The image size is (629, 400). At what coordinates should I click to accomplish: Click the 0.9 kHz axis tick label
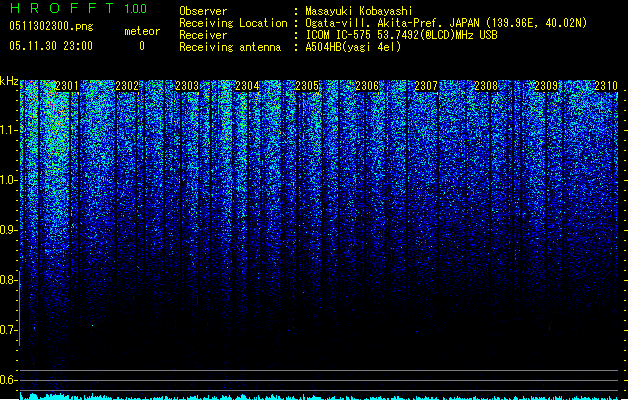(x=9, y=230)
